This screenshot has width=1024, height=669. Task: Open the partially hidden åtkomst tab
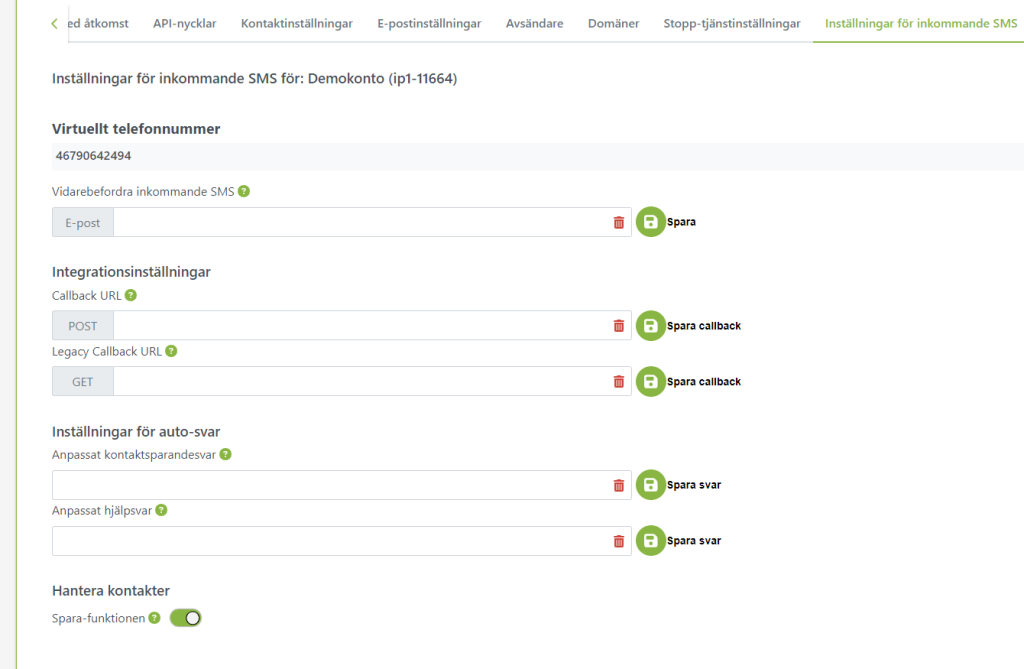98,24
